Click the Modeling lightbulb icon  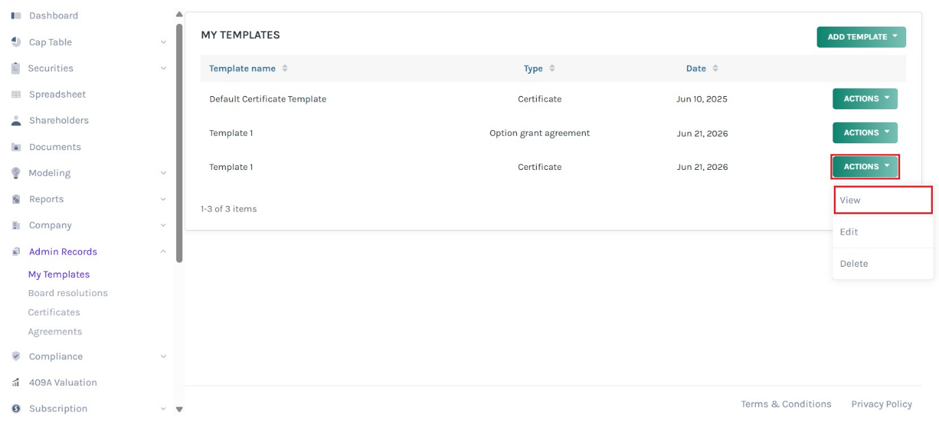16,173
